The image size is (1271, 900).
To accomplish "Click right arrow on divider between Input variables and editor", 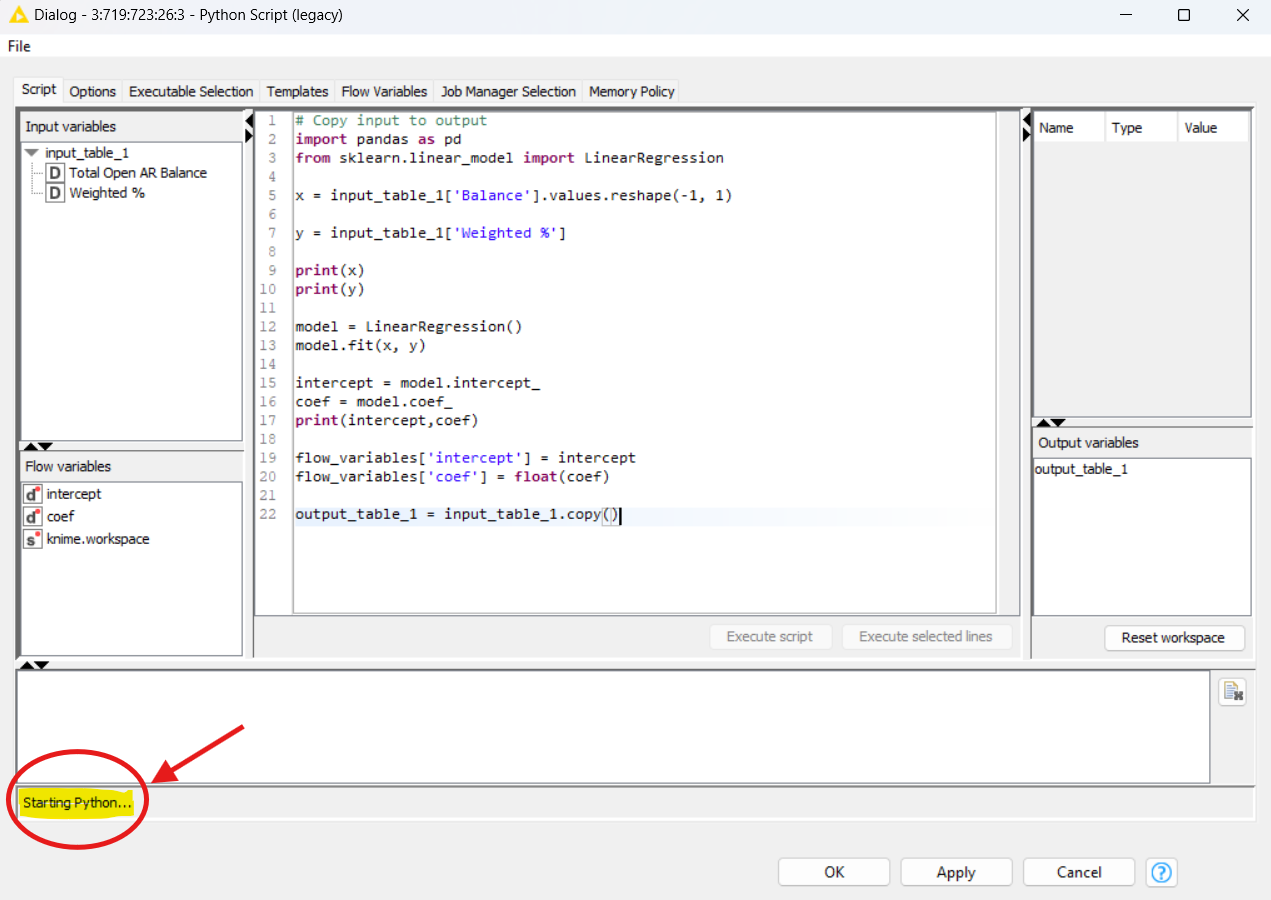I will pyautogui.click(x=249, y=135).
